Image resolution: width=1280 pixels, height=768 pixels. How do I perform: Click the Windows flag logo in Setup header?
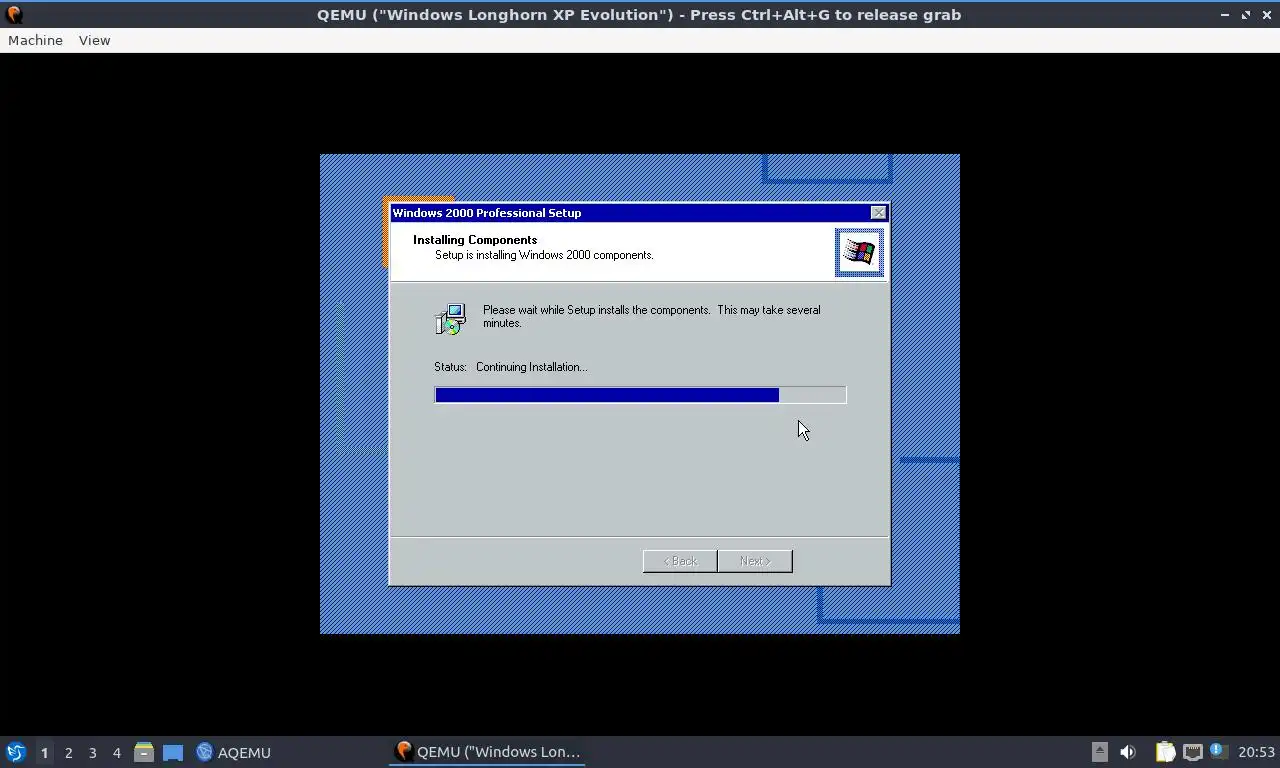click(x=859, y=252)
